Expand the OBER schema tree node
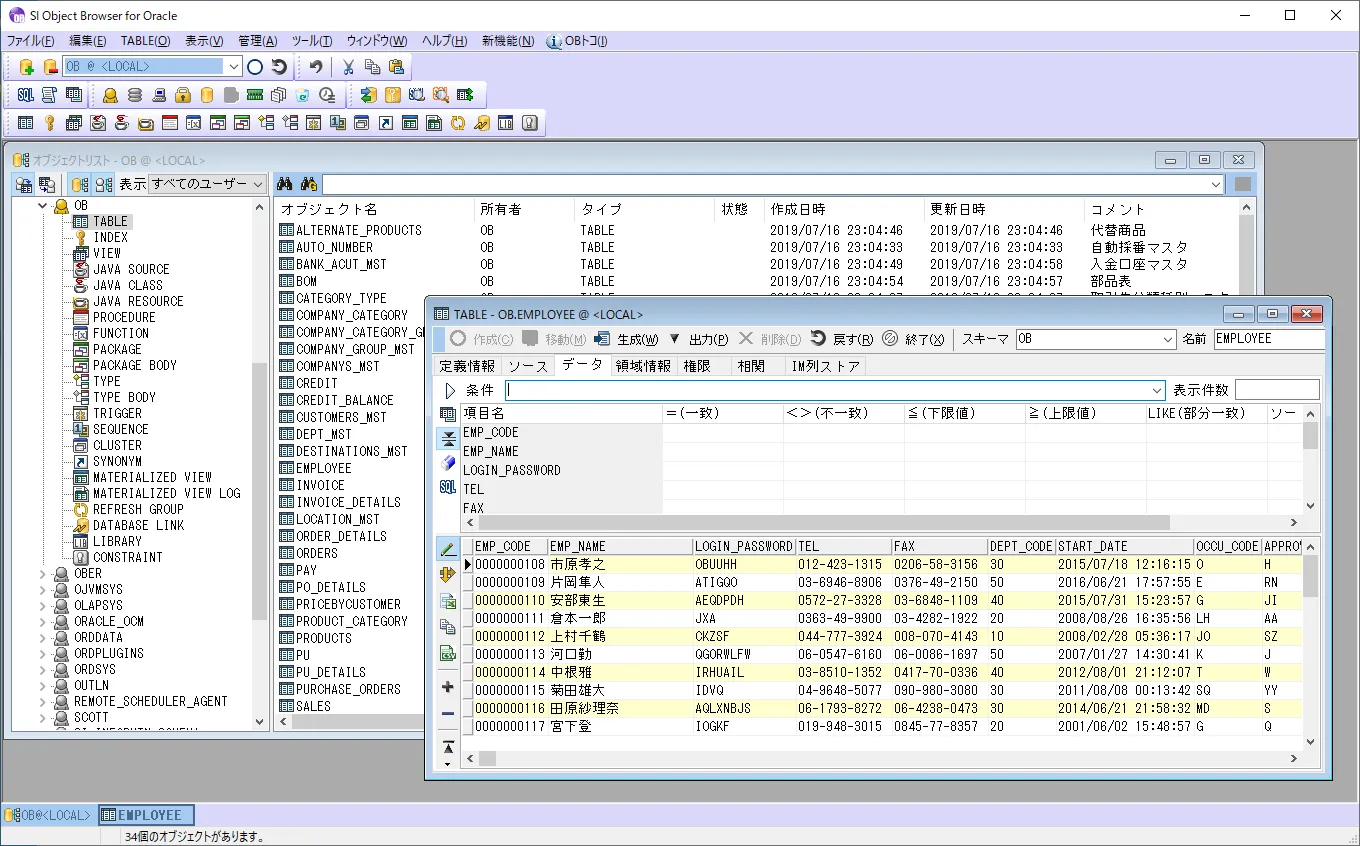The image size is (1360, 846). pyautogui.click(x=43, y=573)
